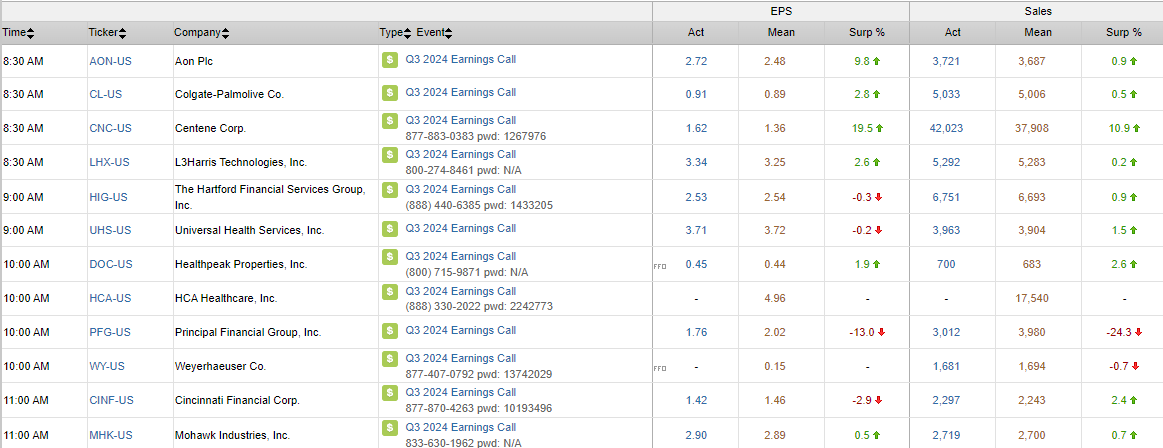This screenshot has width=1163, height=448.
Task: Click Aon EPS actual value 2.72
Action: coord(696,62)
